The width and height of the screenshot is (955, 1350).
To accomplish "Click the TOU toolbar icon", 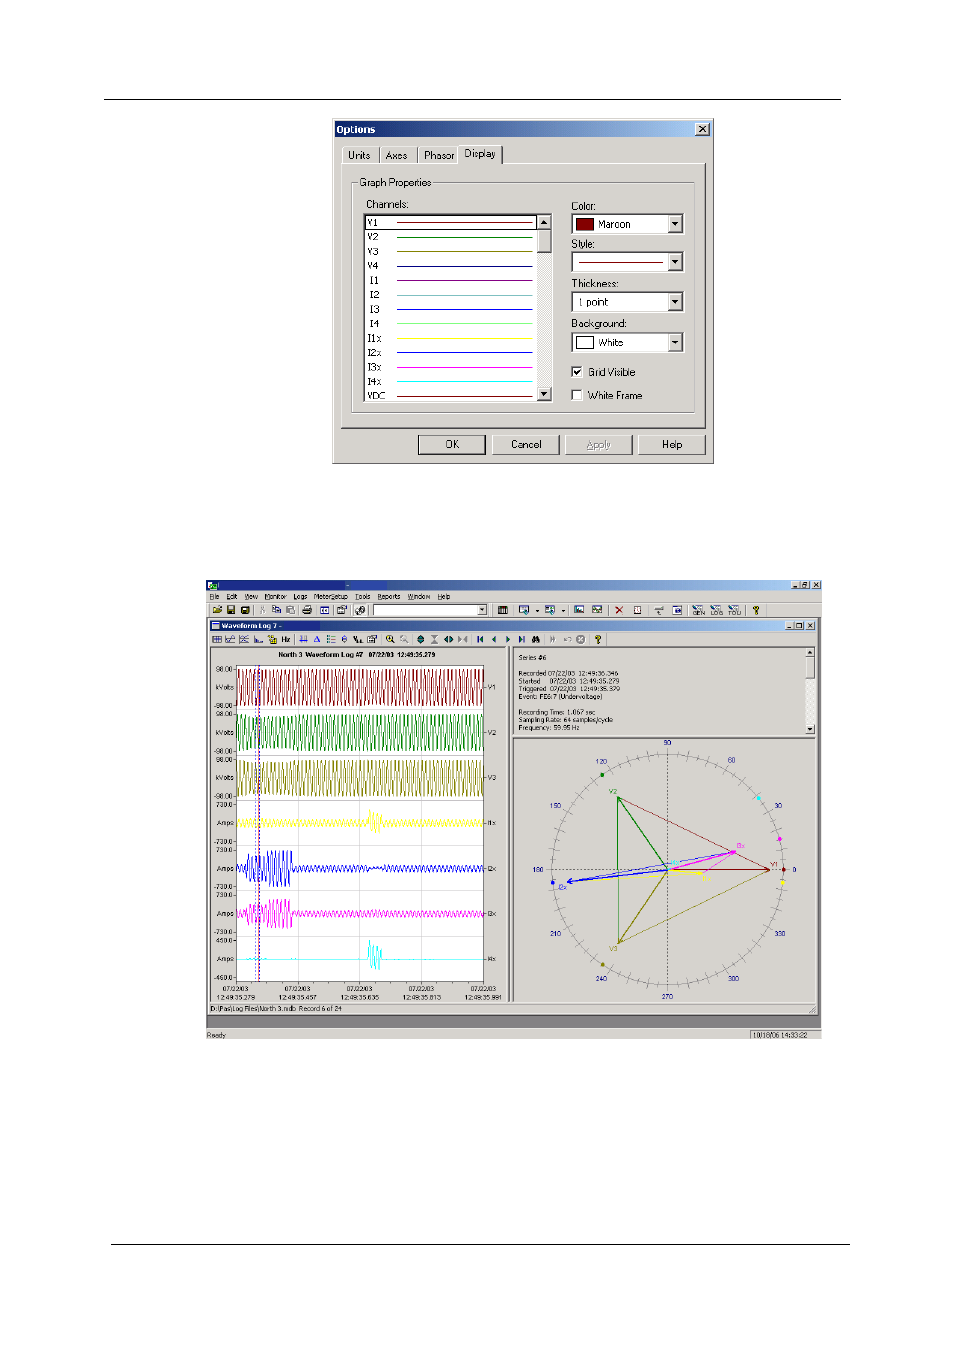I will (x=734, y=610).
